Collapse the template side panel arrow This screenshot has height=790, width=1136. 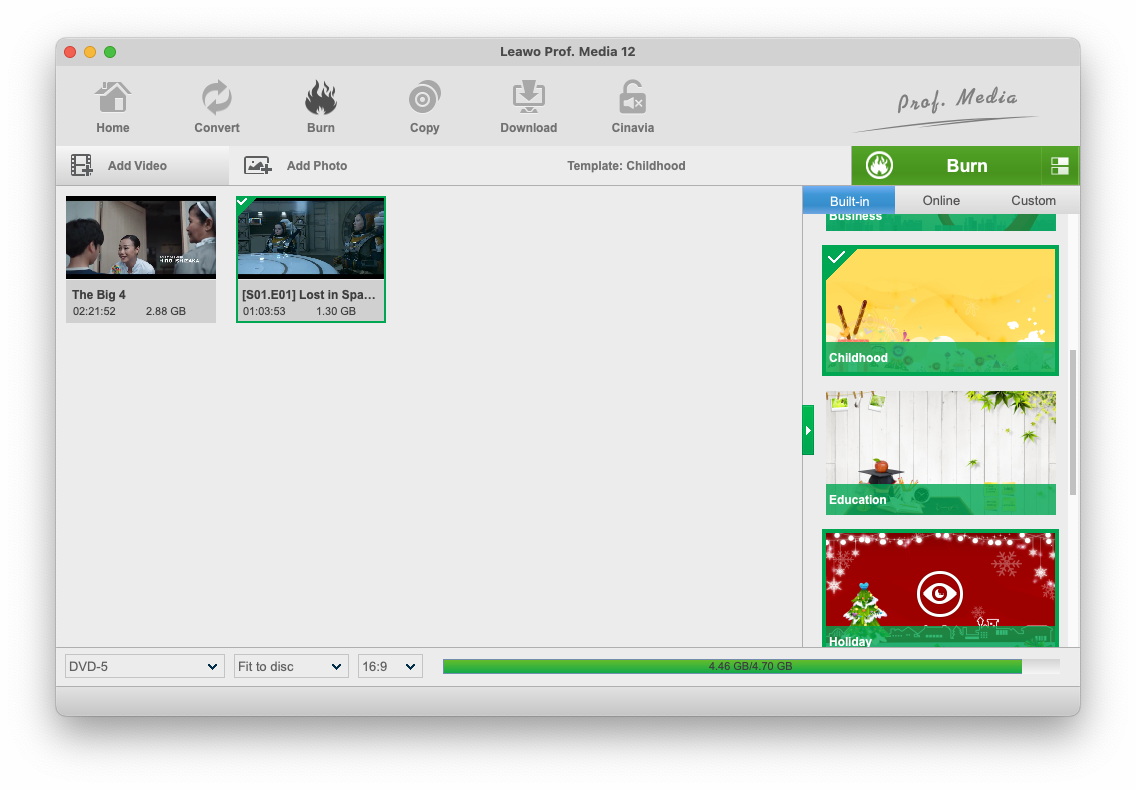coord(808,431)
